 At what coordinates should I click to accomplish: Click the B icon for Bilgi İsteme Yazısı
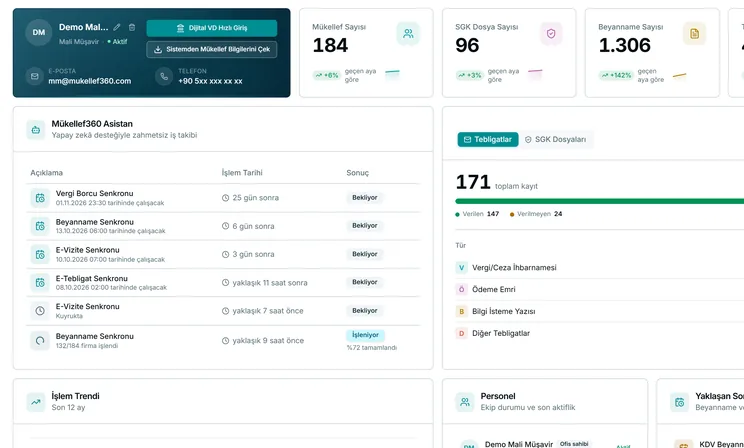click(x=461, y=311)
